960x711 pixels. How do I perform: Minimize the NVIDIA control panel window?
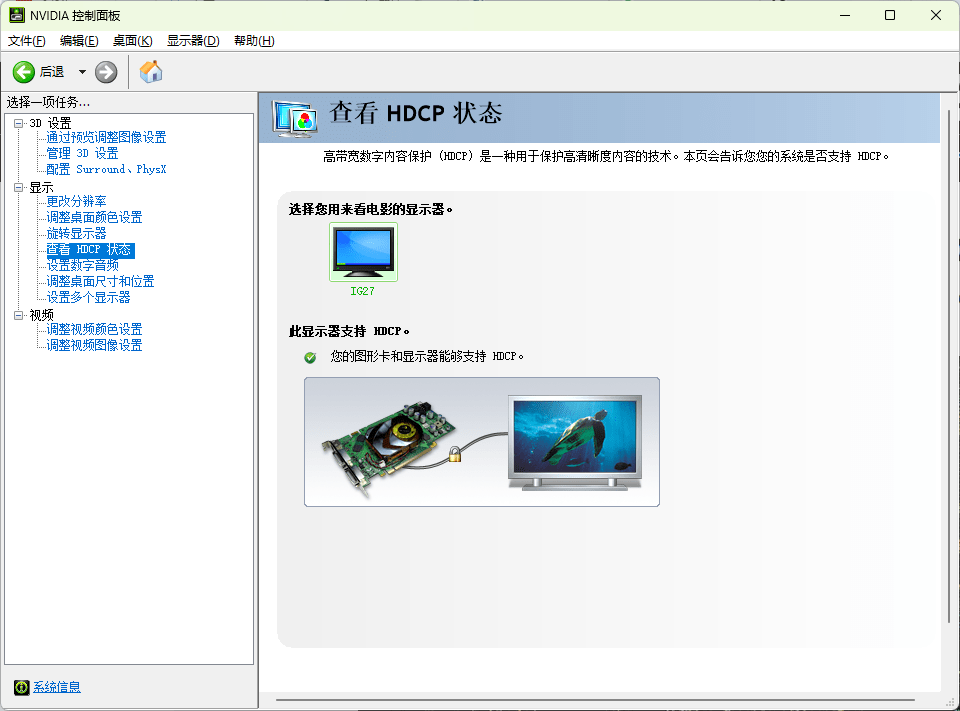pos(846,15)
